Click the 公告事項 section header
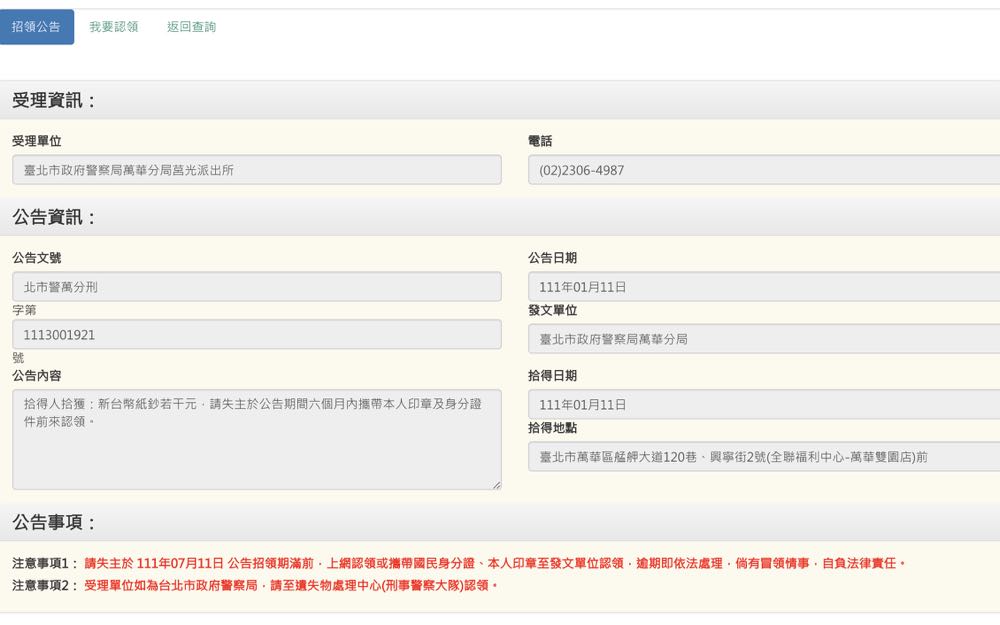This screenshot has width=1000, height=625. [x=55, y=522]
